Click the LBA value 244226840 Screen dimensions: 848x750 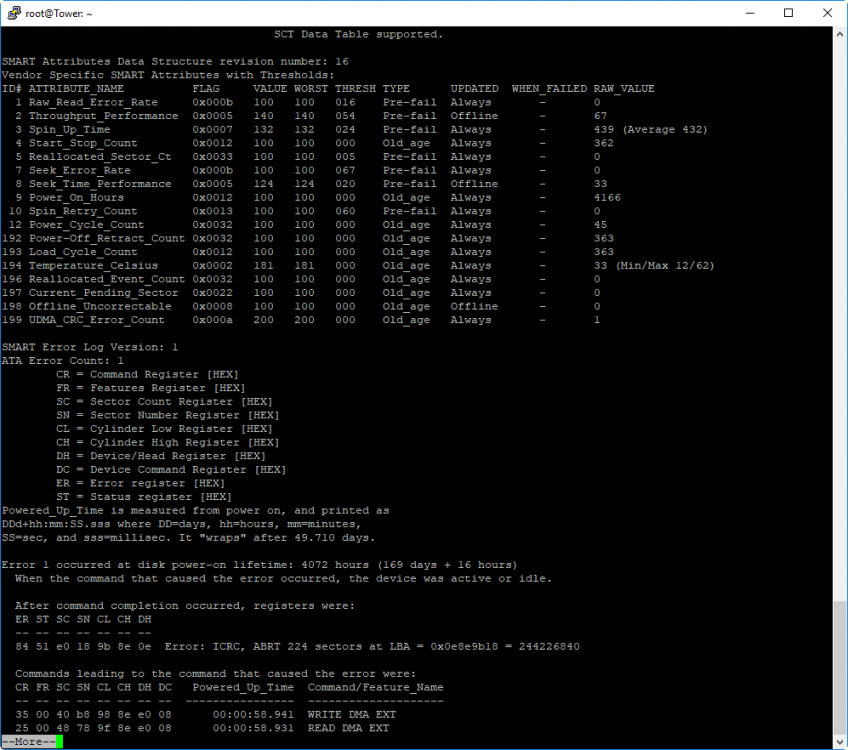tap(549, 646)
